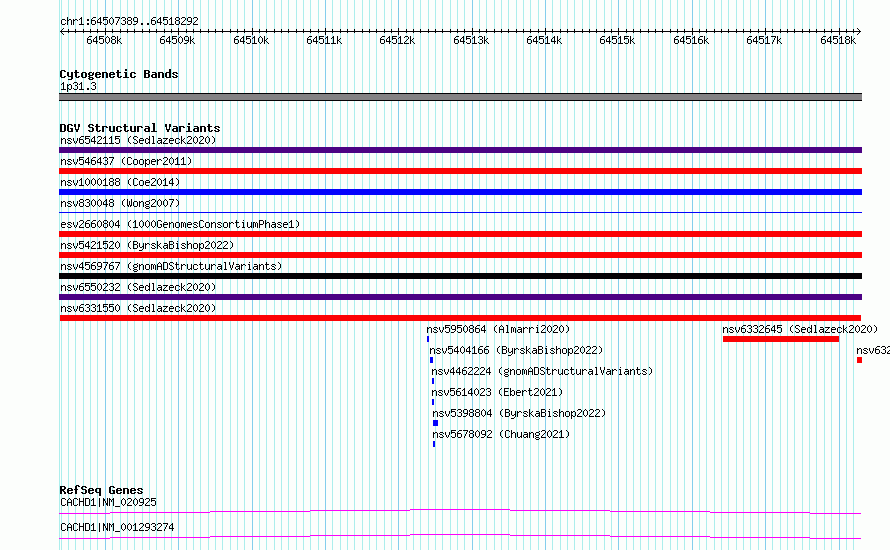The image size is (890, 550).
Task: Open nsv6331550 (Sedlazeck2020) variant label
Action: coord(138,308)
